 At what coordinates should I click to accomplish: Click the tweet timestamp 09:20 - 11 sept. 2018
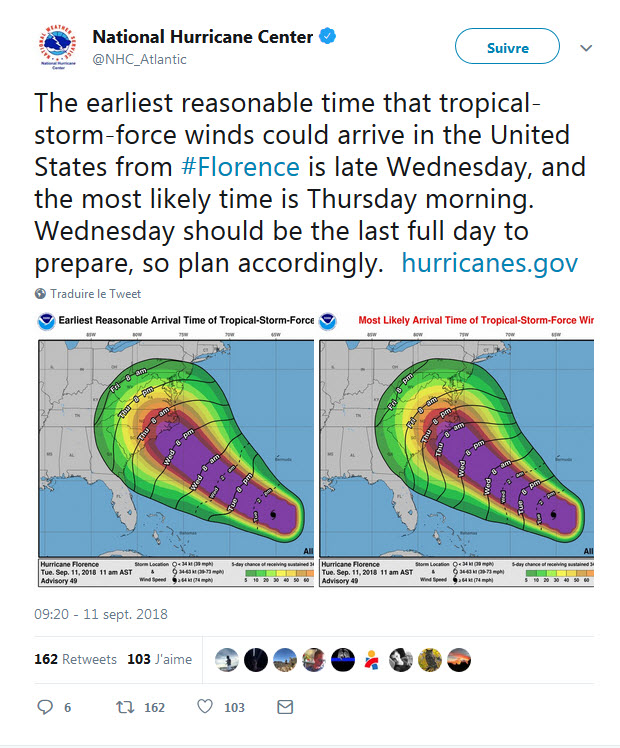point(101,614)
